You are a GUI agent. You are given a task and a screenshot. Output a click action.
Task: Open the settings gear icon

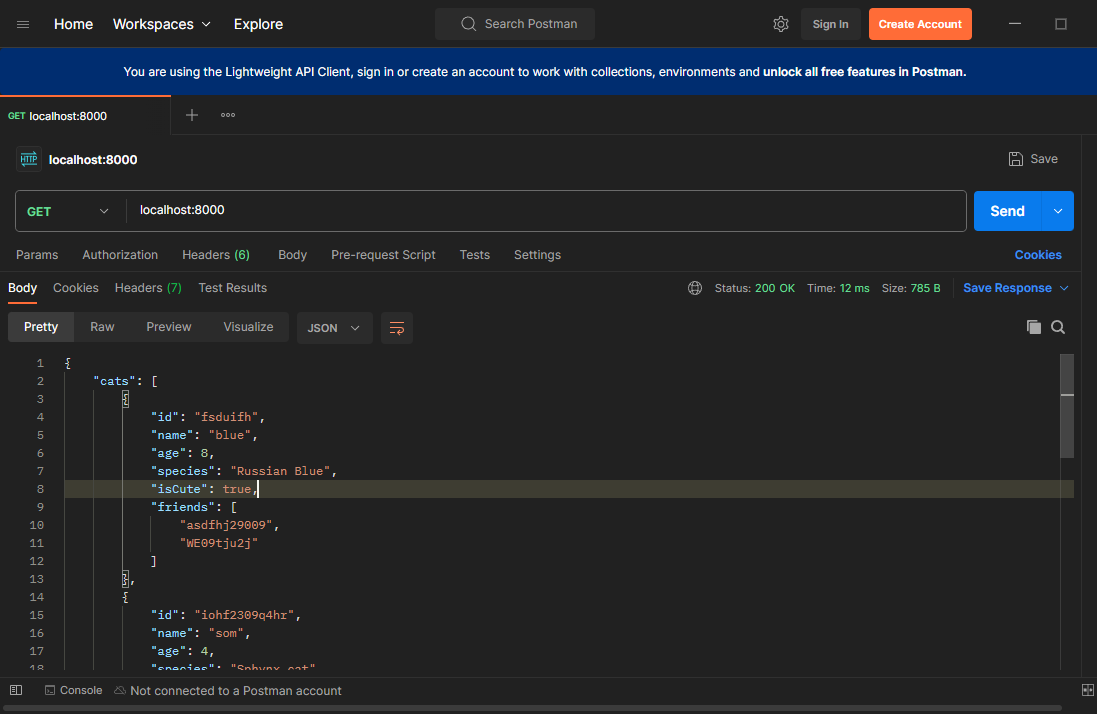pos(781,24)
